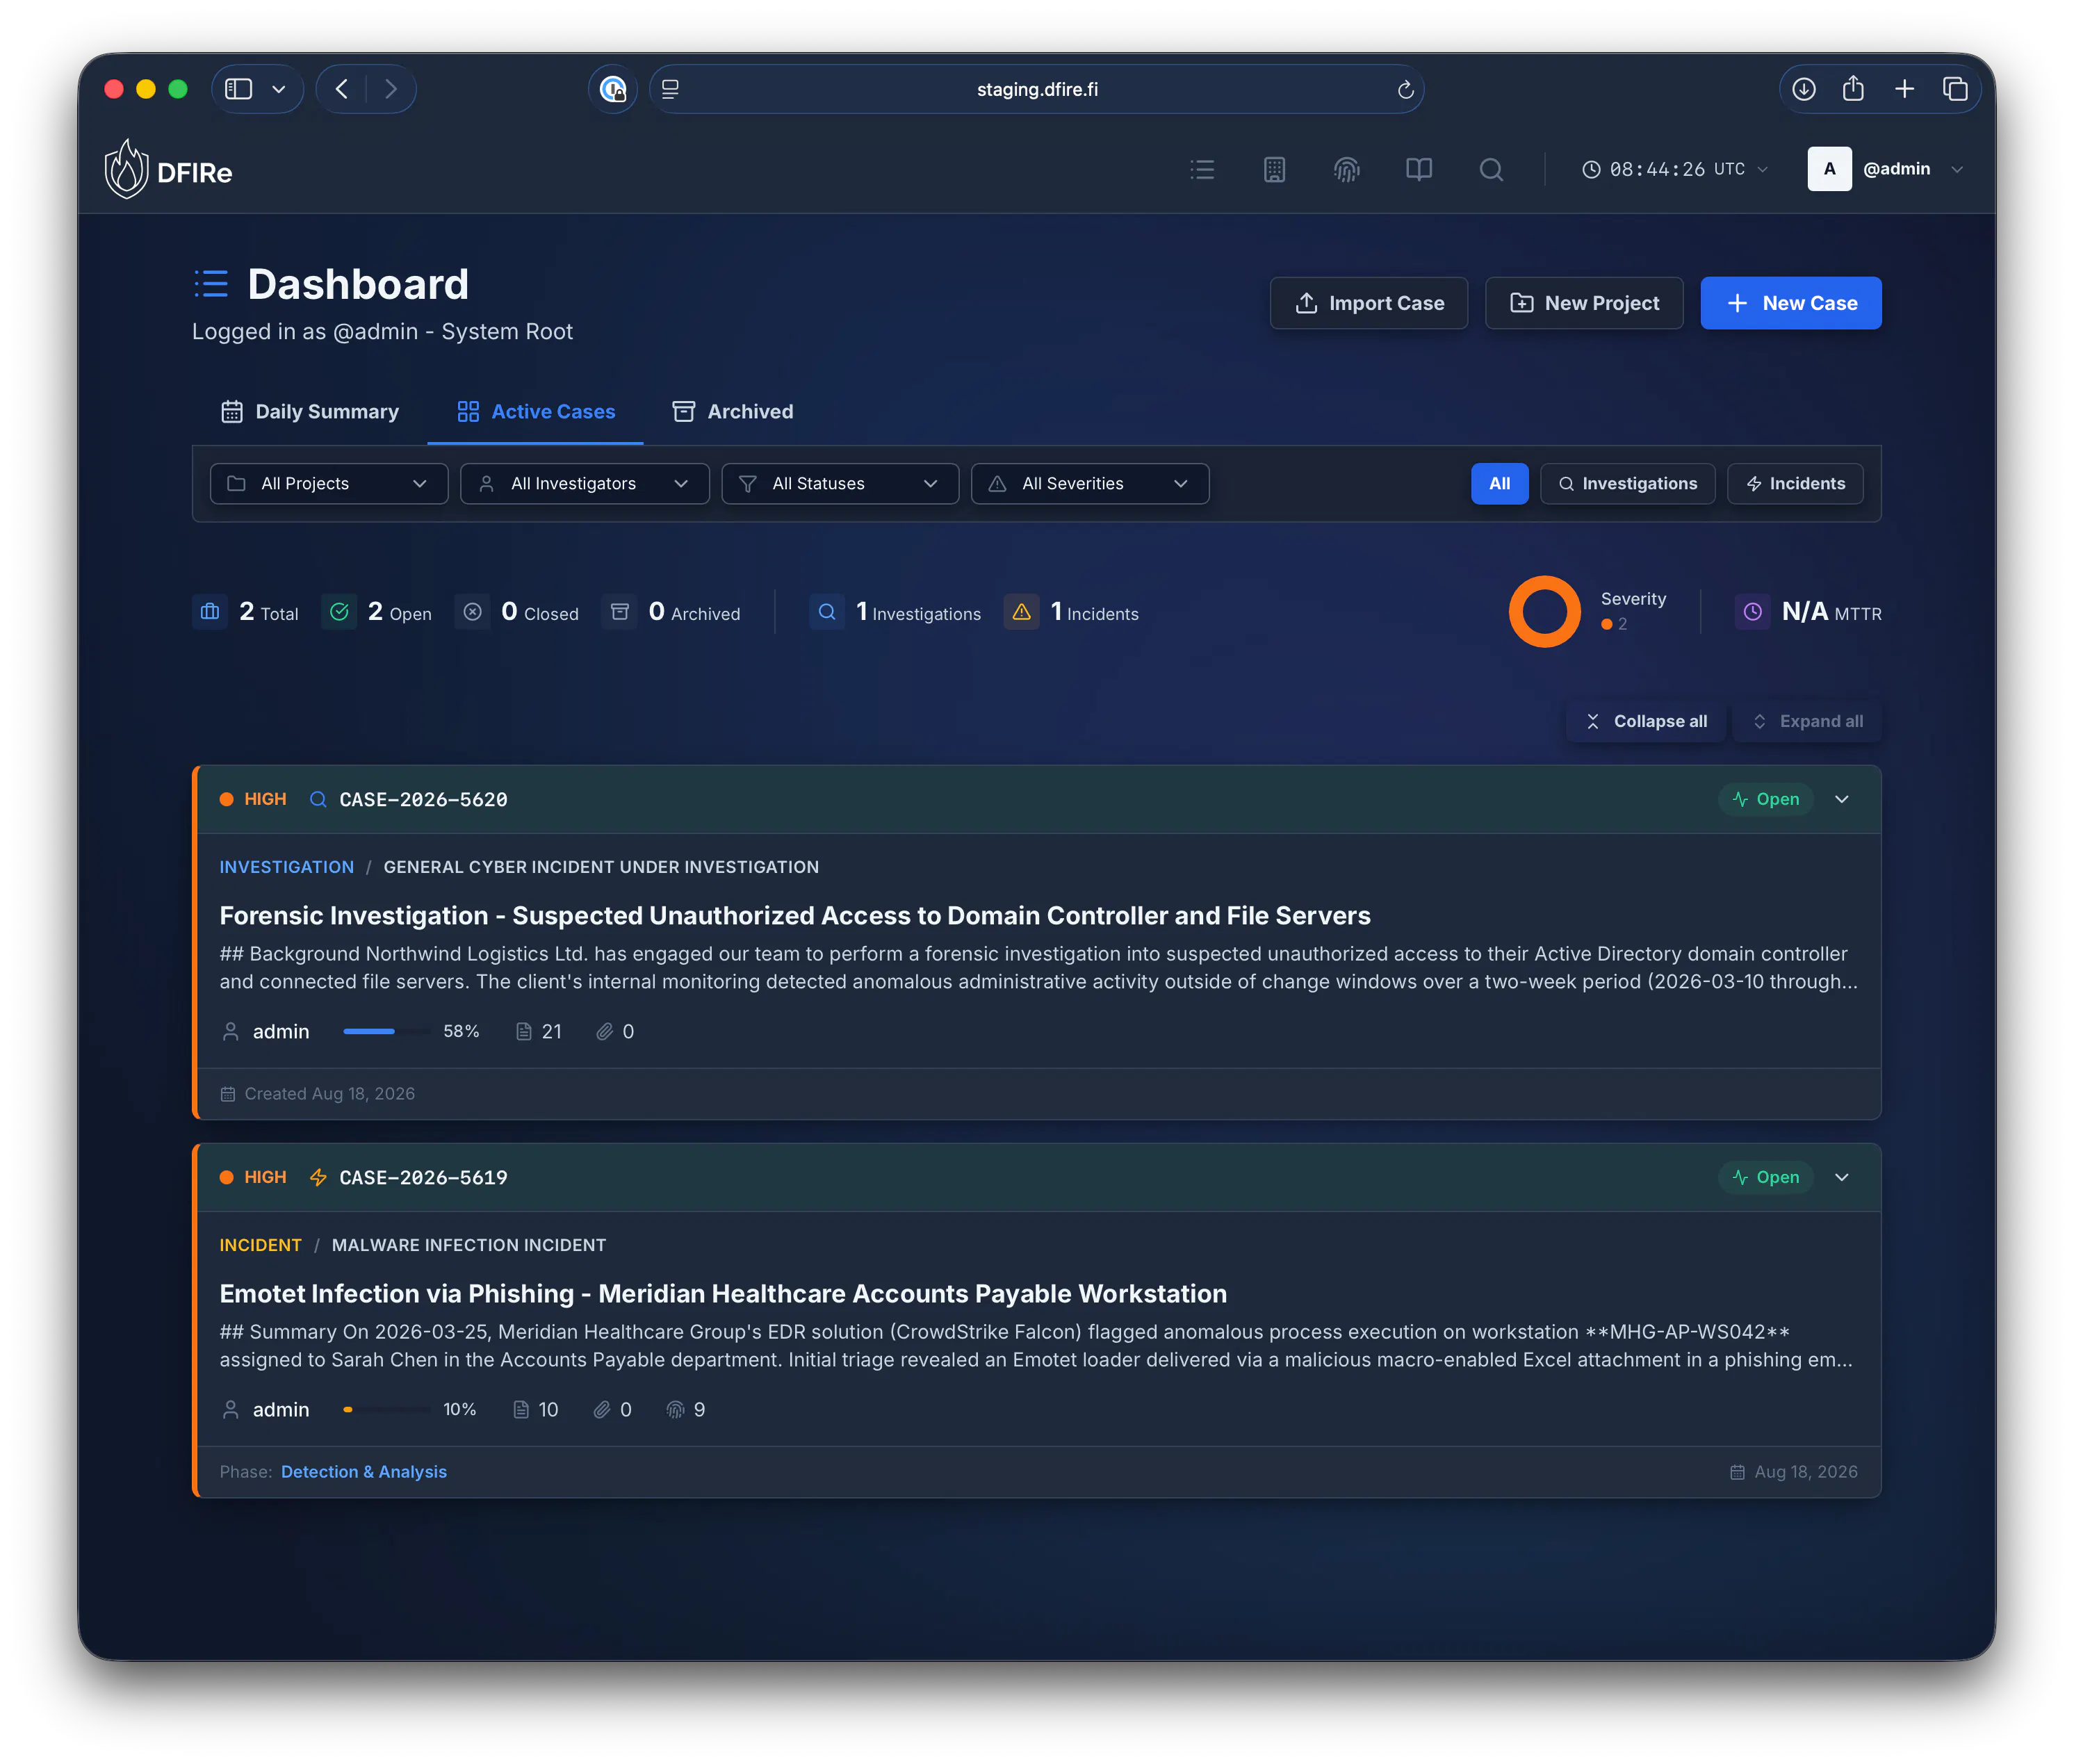Click the CASE-2026-5620 identifier text
Screen dimensions: 2074x1764
pyautogui.click(x=423, y=799)
